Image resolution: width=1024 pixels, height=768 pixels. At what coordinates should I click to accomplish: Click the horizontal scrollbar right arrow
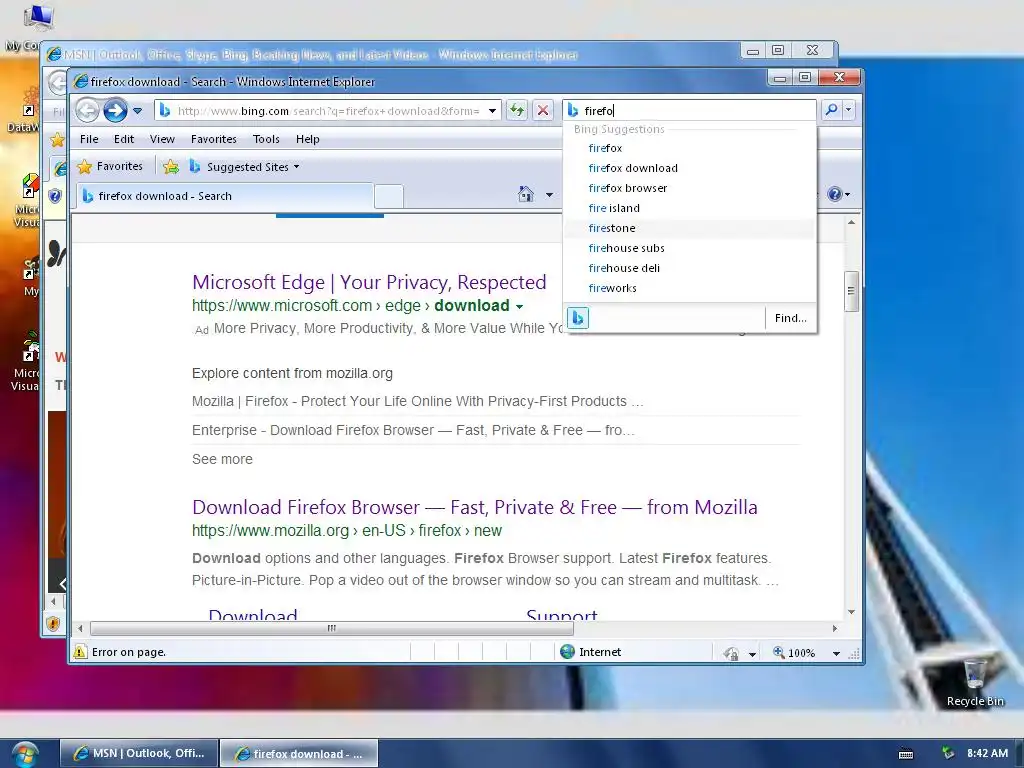point(835,628)
